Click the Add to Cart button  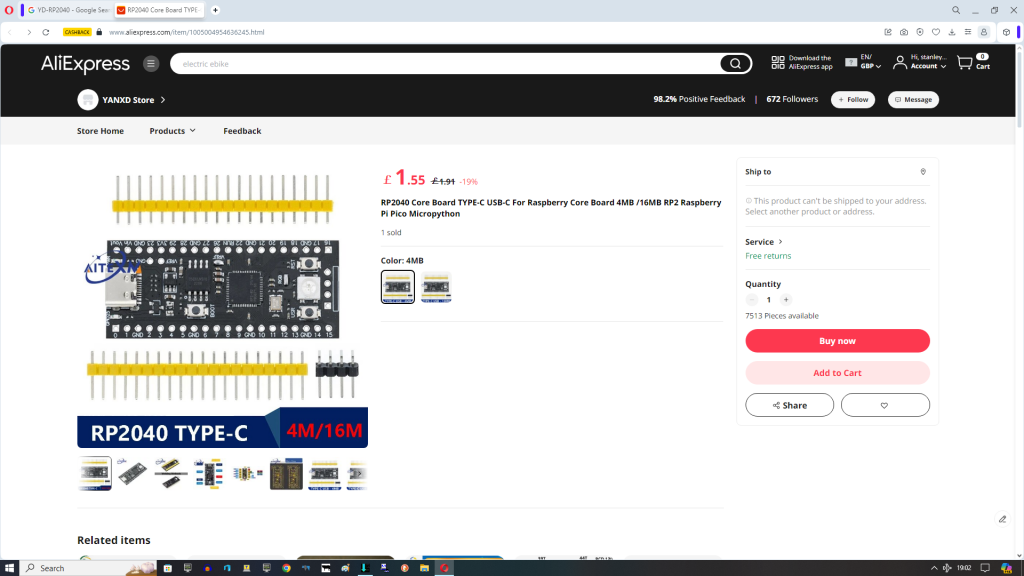[x=837, y=373]
